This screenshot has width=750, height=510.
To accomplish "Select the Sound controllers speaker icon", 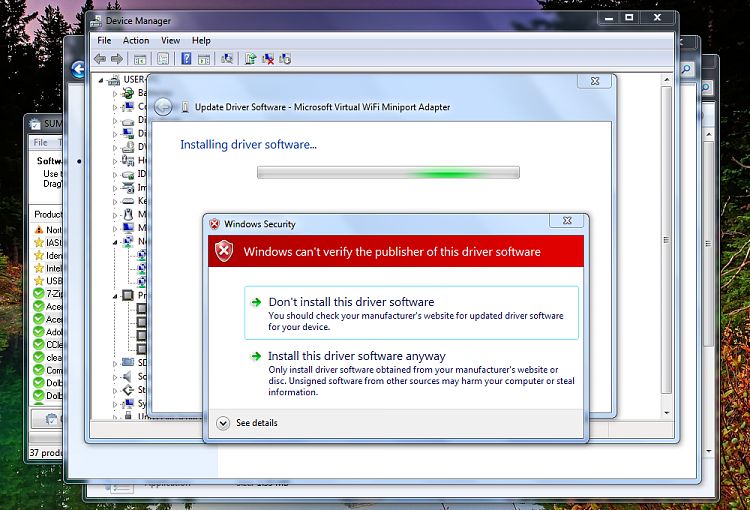I will pos(128,377).
